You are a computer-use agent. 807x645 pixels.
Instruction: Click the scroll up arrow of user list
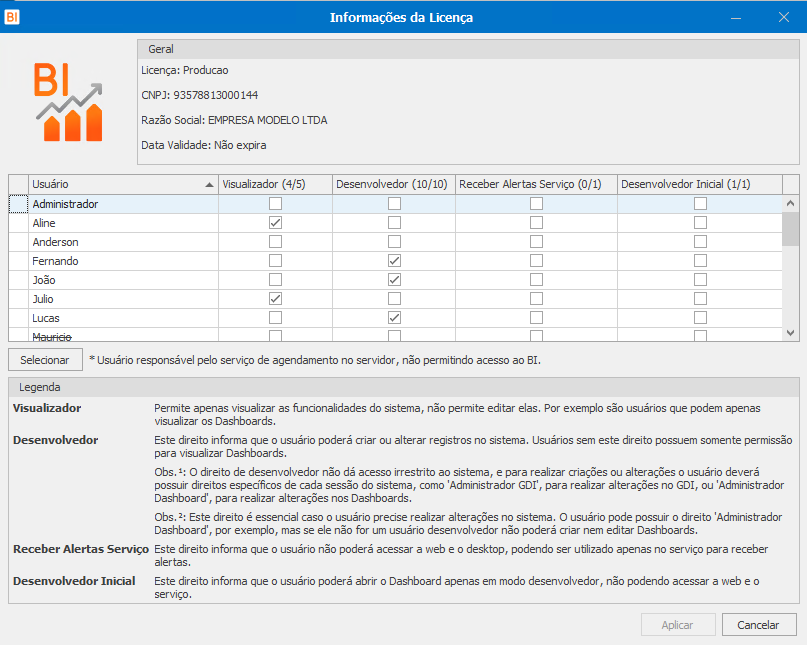click(x=791, y=203)
